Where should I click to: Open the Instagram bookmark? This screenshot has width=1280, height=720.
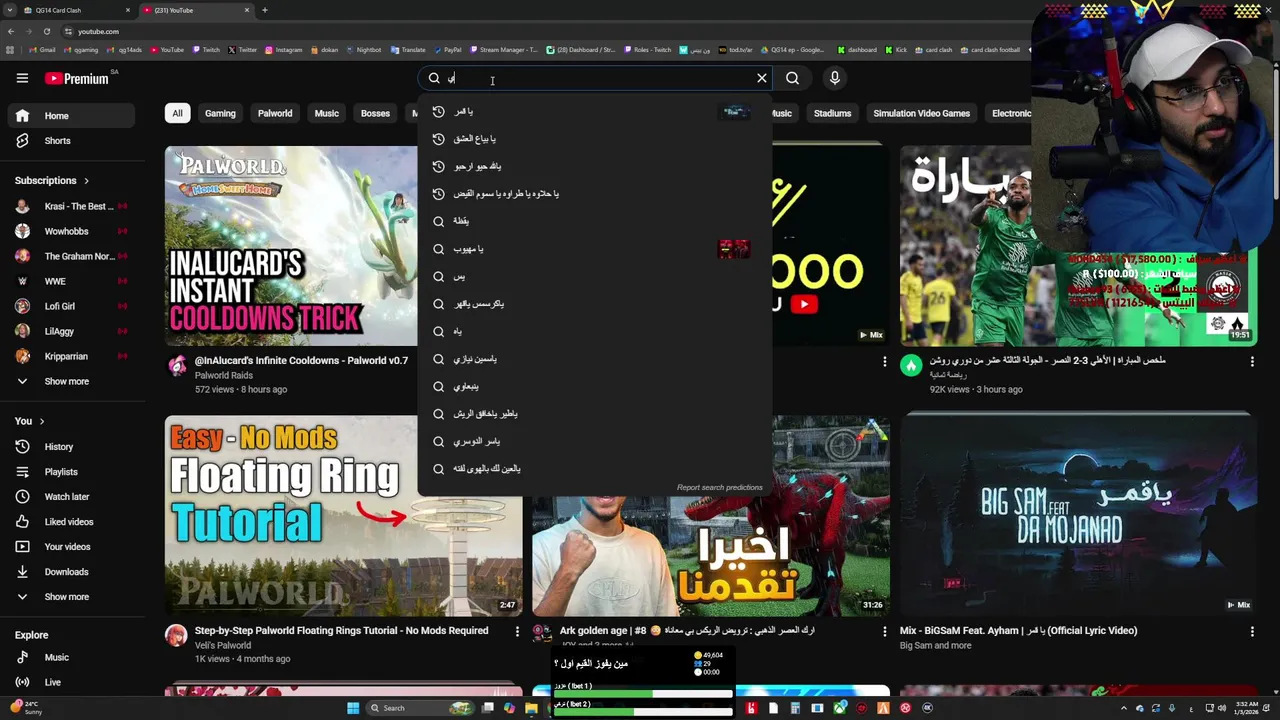283,50
